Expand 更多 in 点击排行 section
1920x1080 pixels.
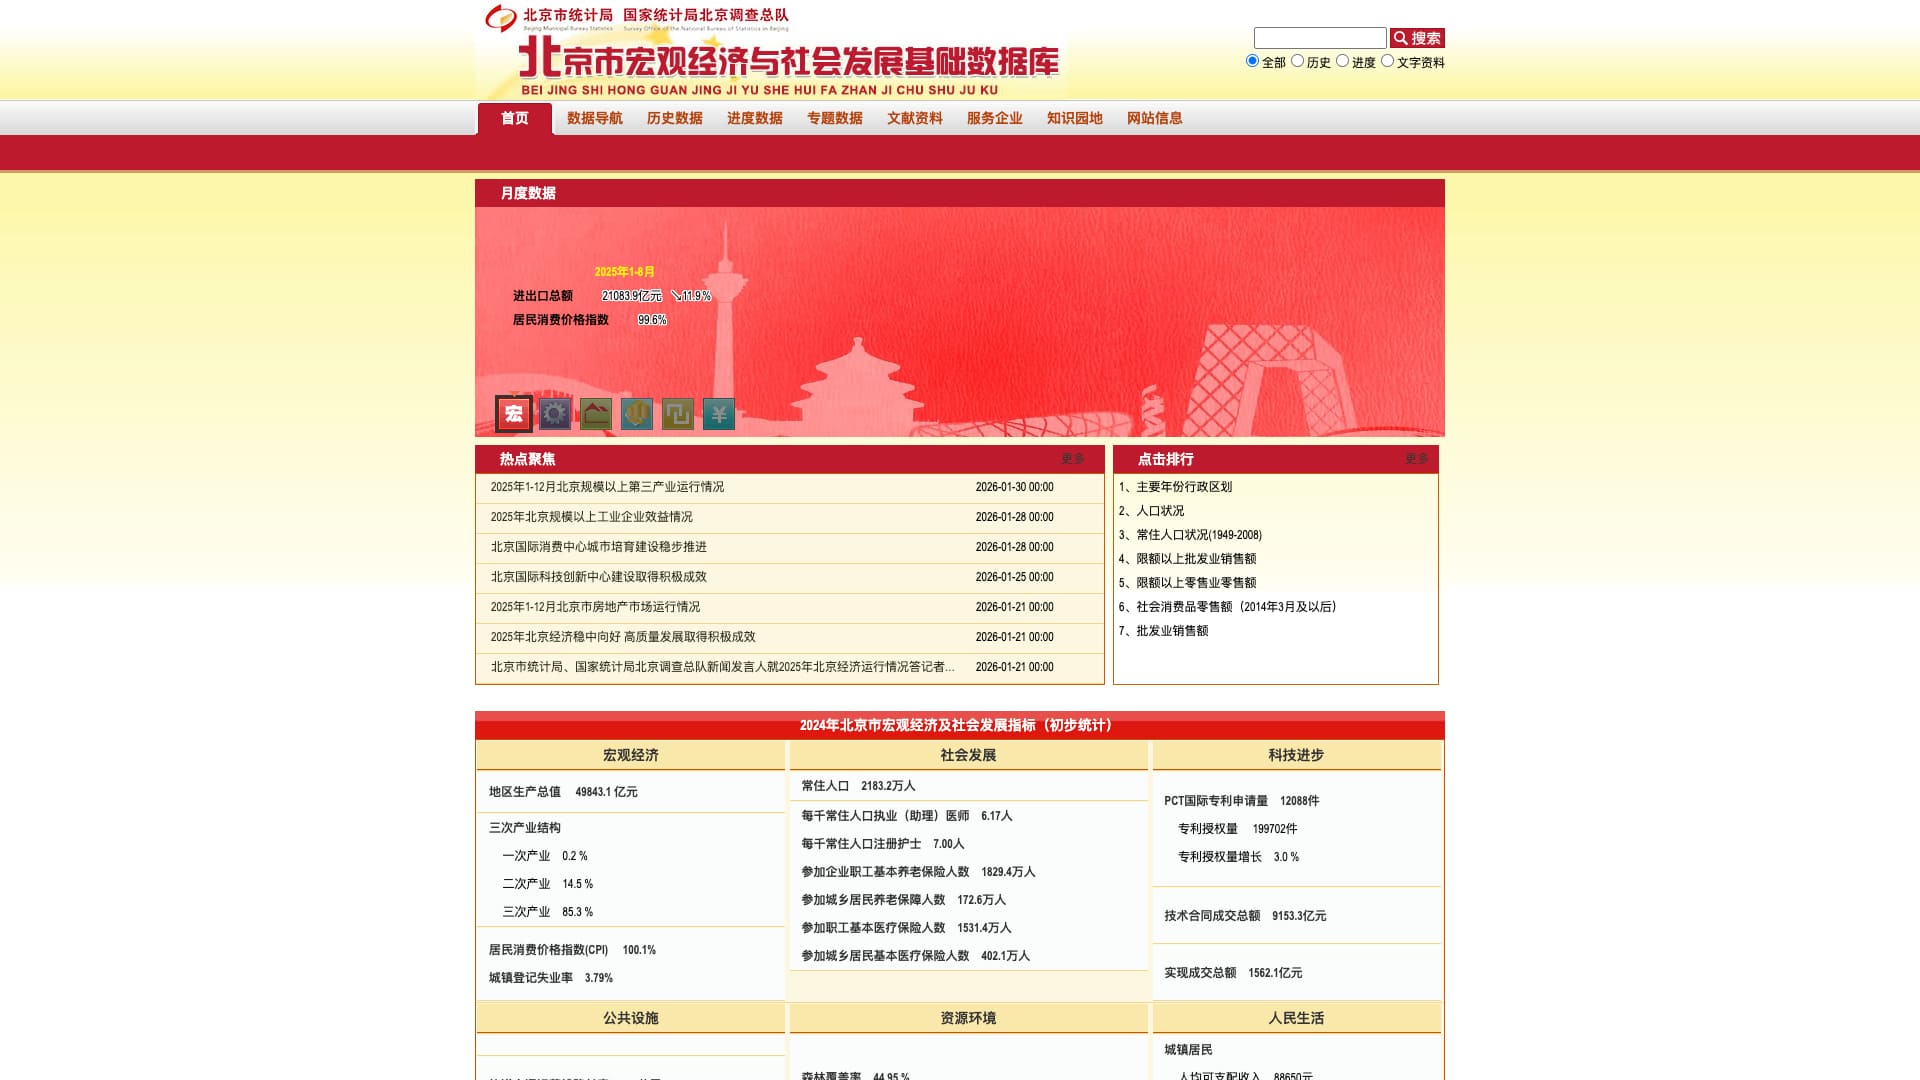(x=1416, y=459)
